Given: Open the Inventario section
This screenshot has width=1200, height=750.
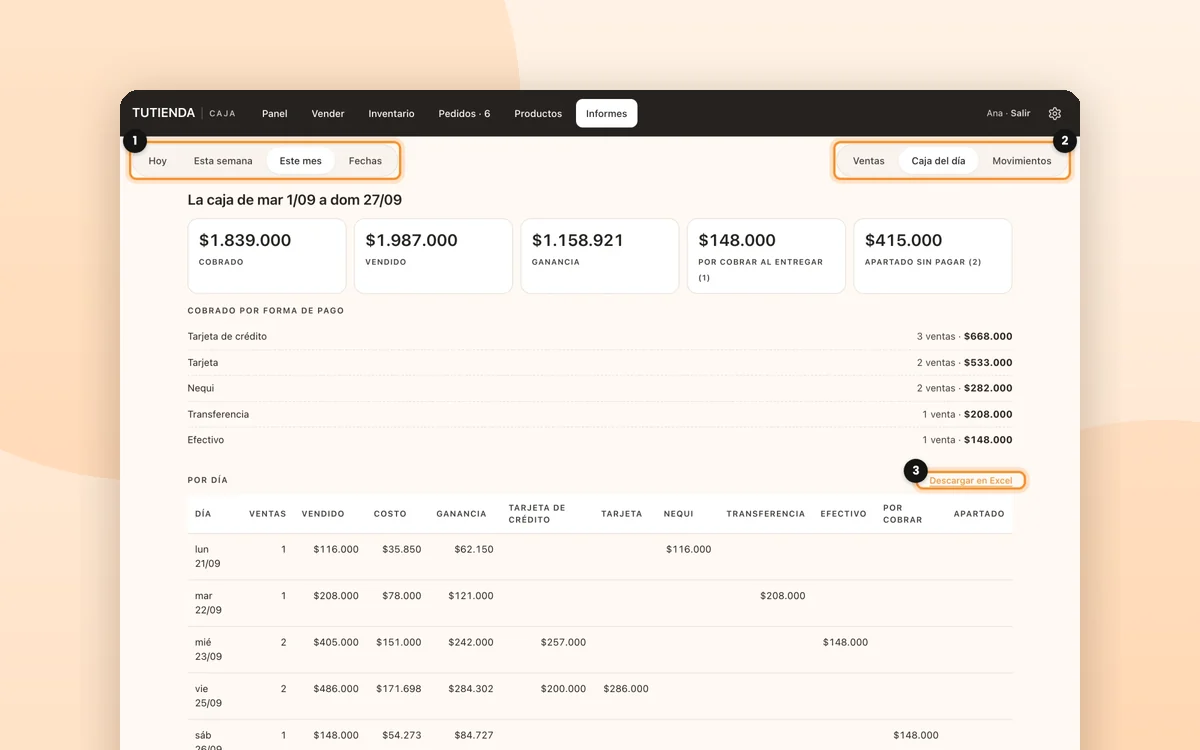Looking at the screenshot, I should point(391,114).
